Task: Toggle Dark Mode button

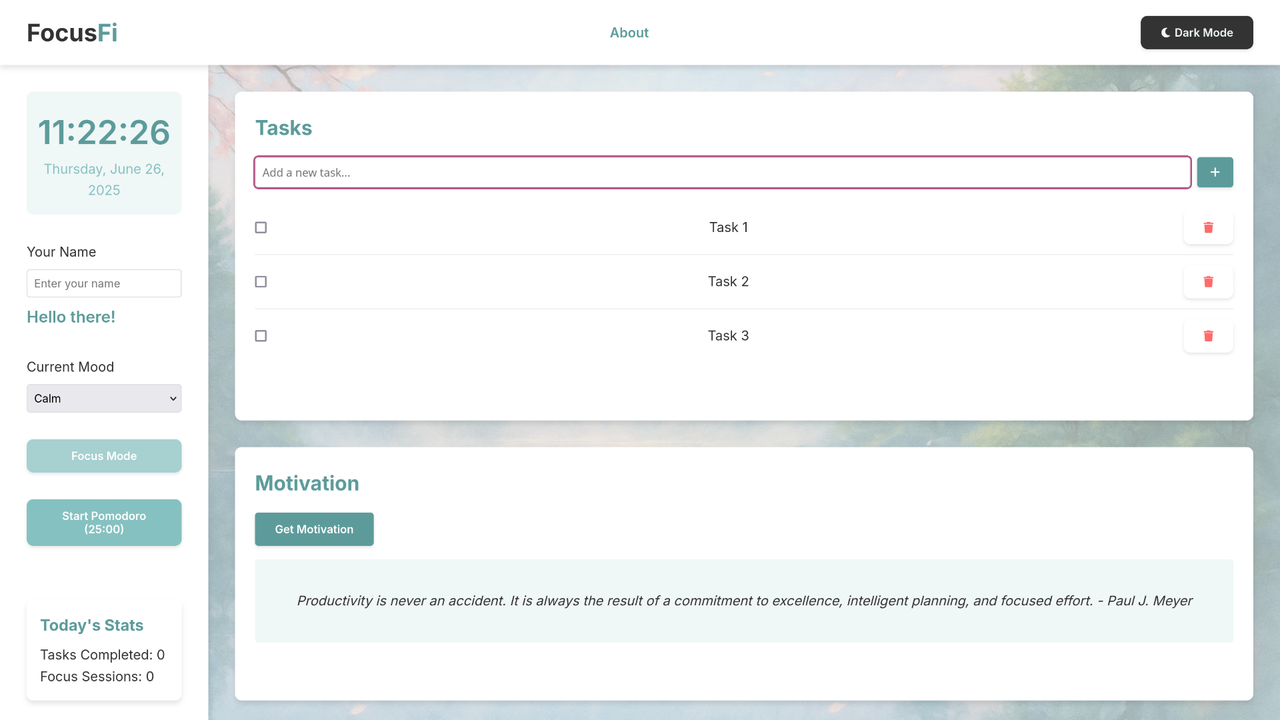Action: (x=1197, y=32)
